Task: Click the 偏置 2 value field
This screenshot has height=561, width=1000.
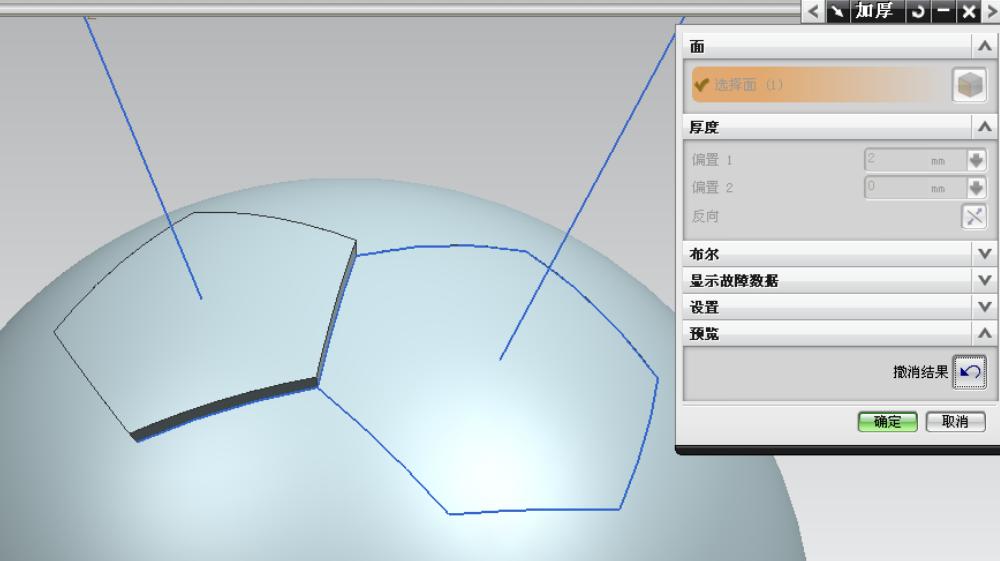Action: [x=915, y=187]
